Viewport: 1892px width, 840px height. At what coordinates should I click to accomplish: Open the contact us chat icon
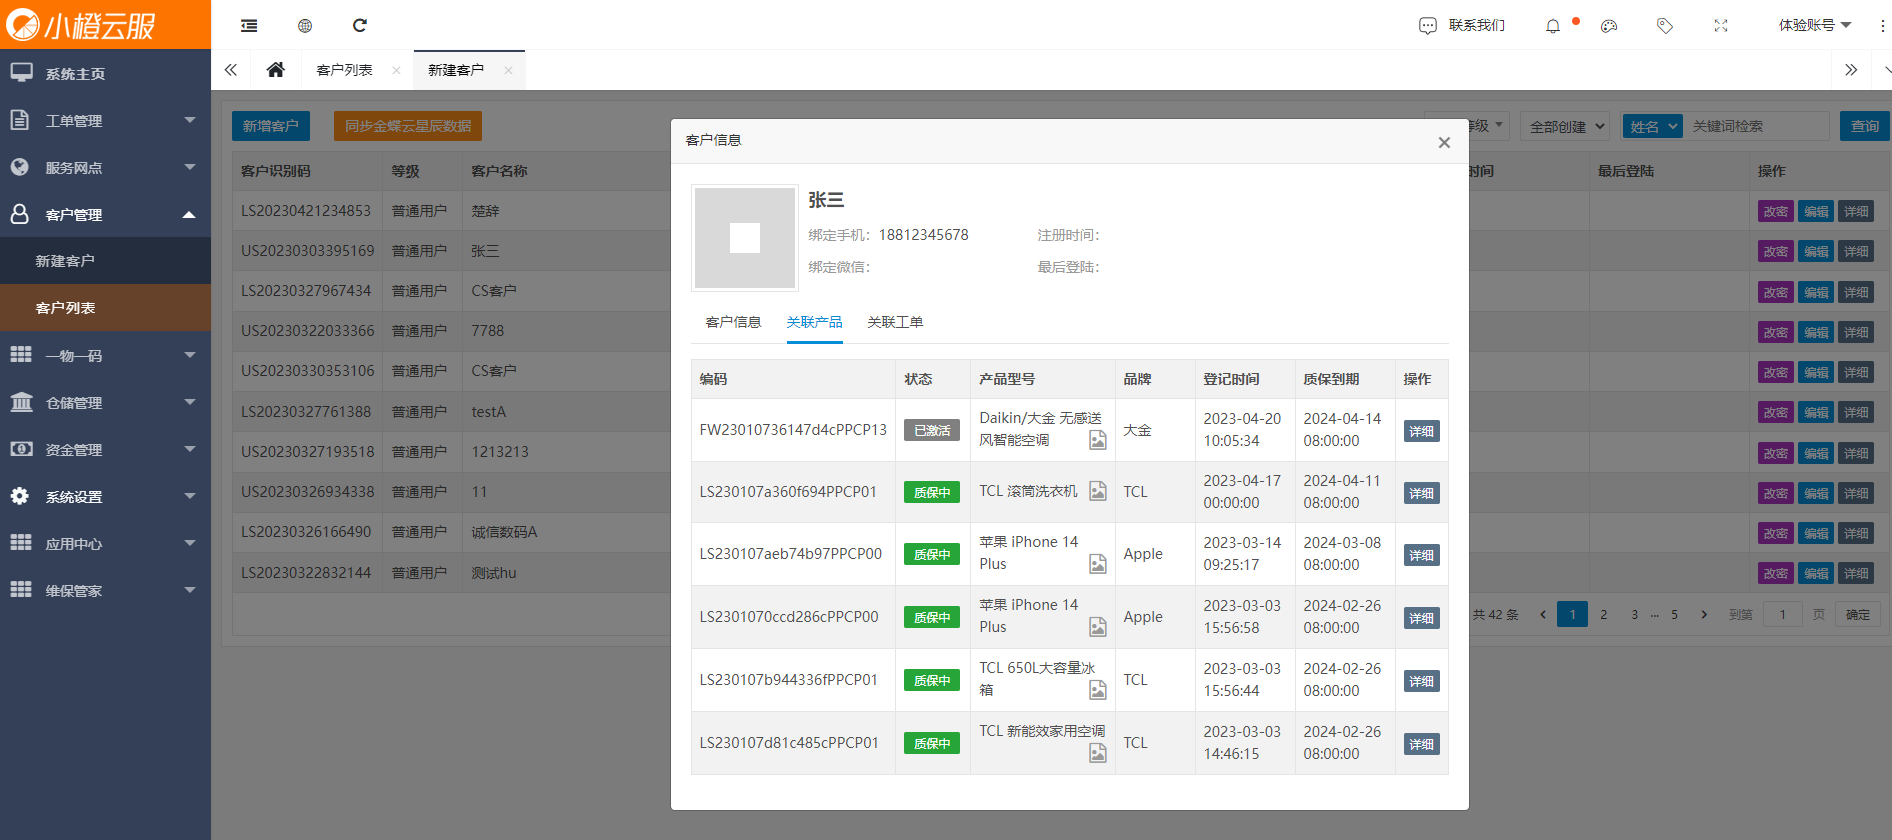[x=1428, y=26]
